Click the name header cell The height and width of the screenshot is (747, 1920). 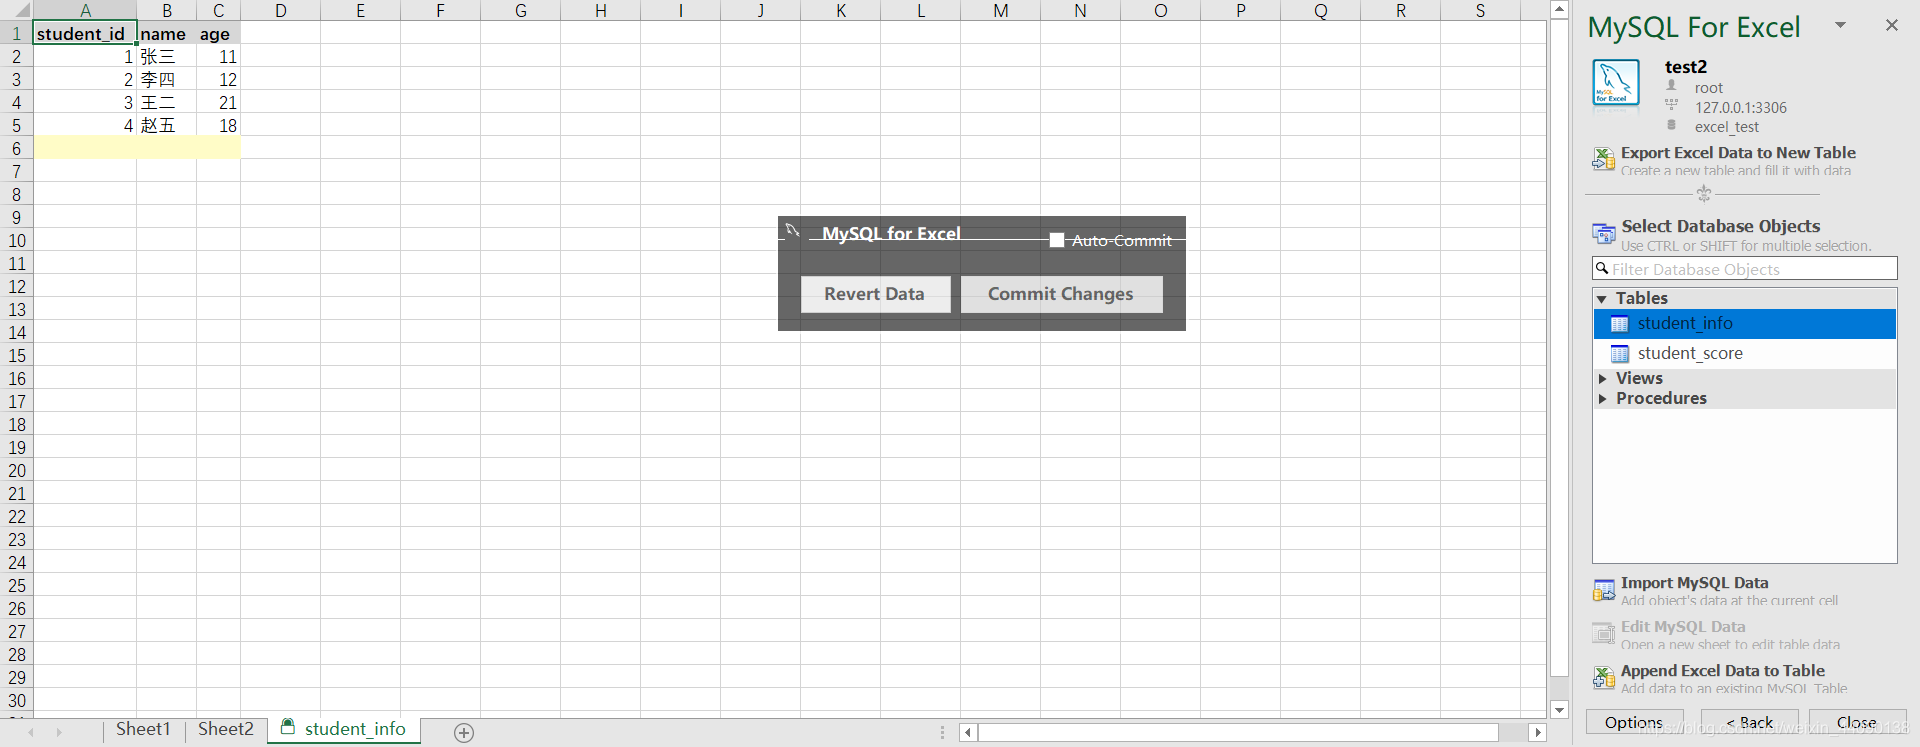(166, 34)
